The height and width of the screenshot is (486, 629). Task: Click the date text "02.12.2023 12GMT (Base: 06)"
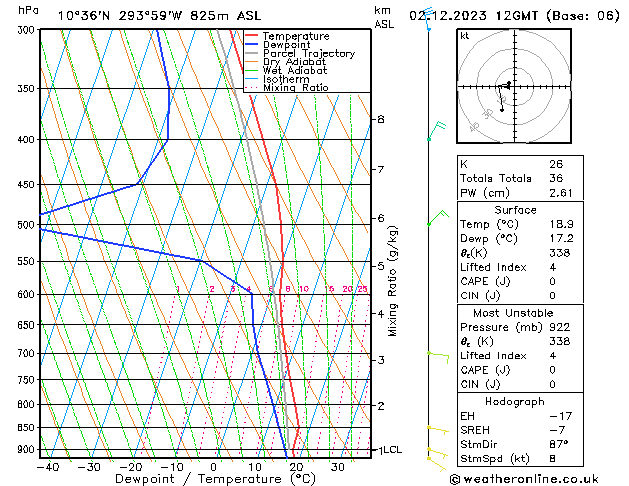coord(514,16)
